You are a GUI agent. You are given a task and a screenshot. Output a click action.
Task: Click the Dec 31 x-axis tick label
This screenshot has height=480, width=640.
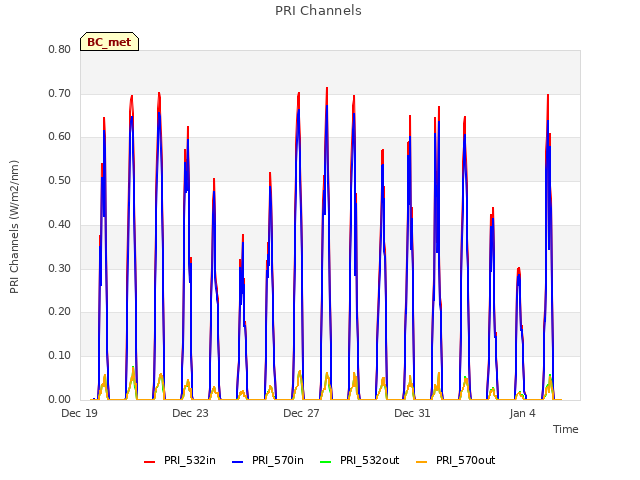pyautogui.click(x=412, y=413)
